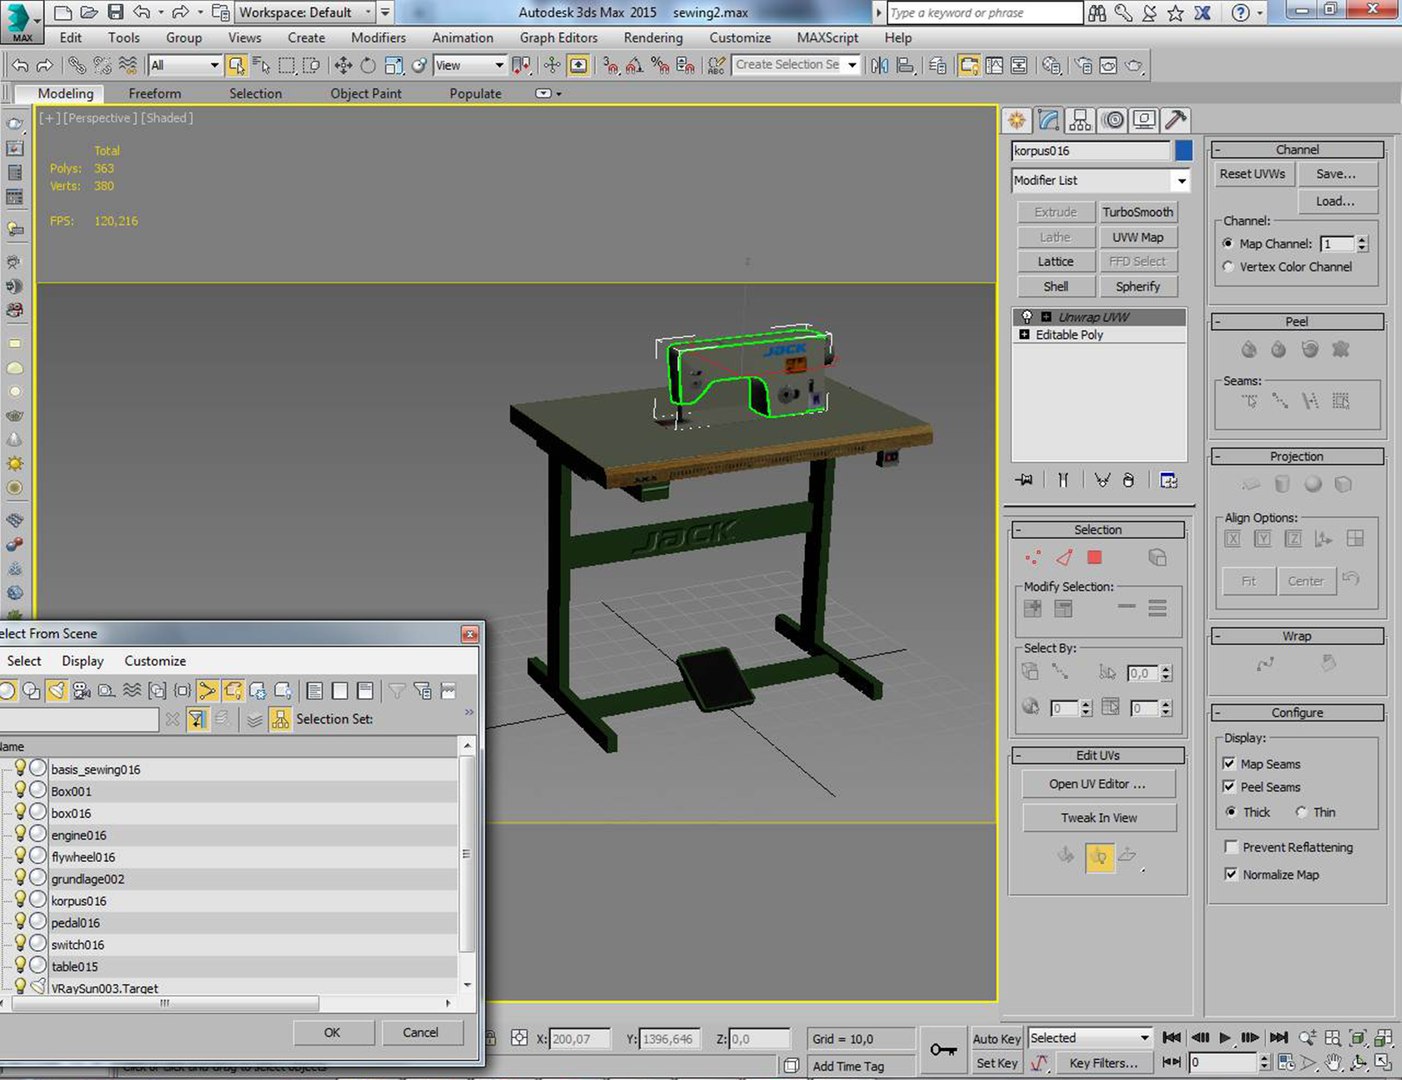The image size is (1402, 1080).
Task: Click Configure Modifier Sets icon
Action: (1168, 480)
